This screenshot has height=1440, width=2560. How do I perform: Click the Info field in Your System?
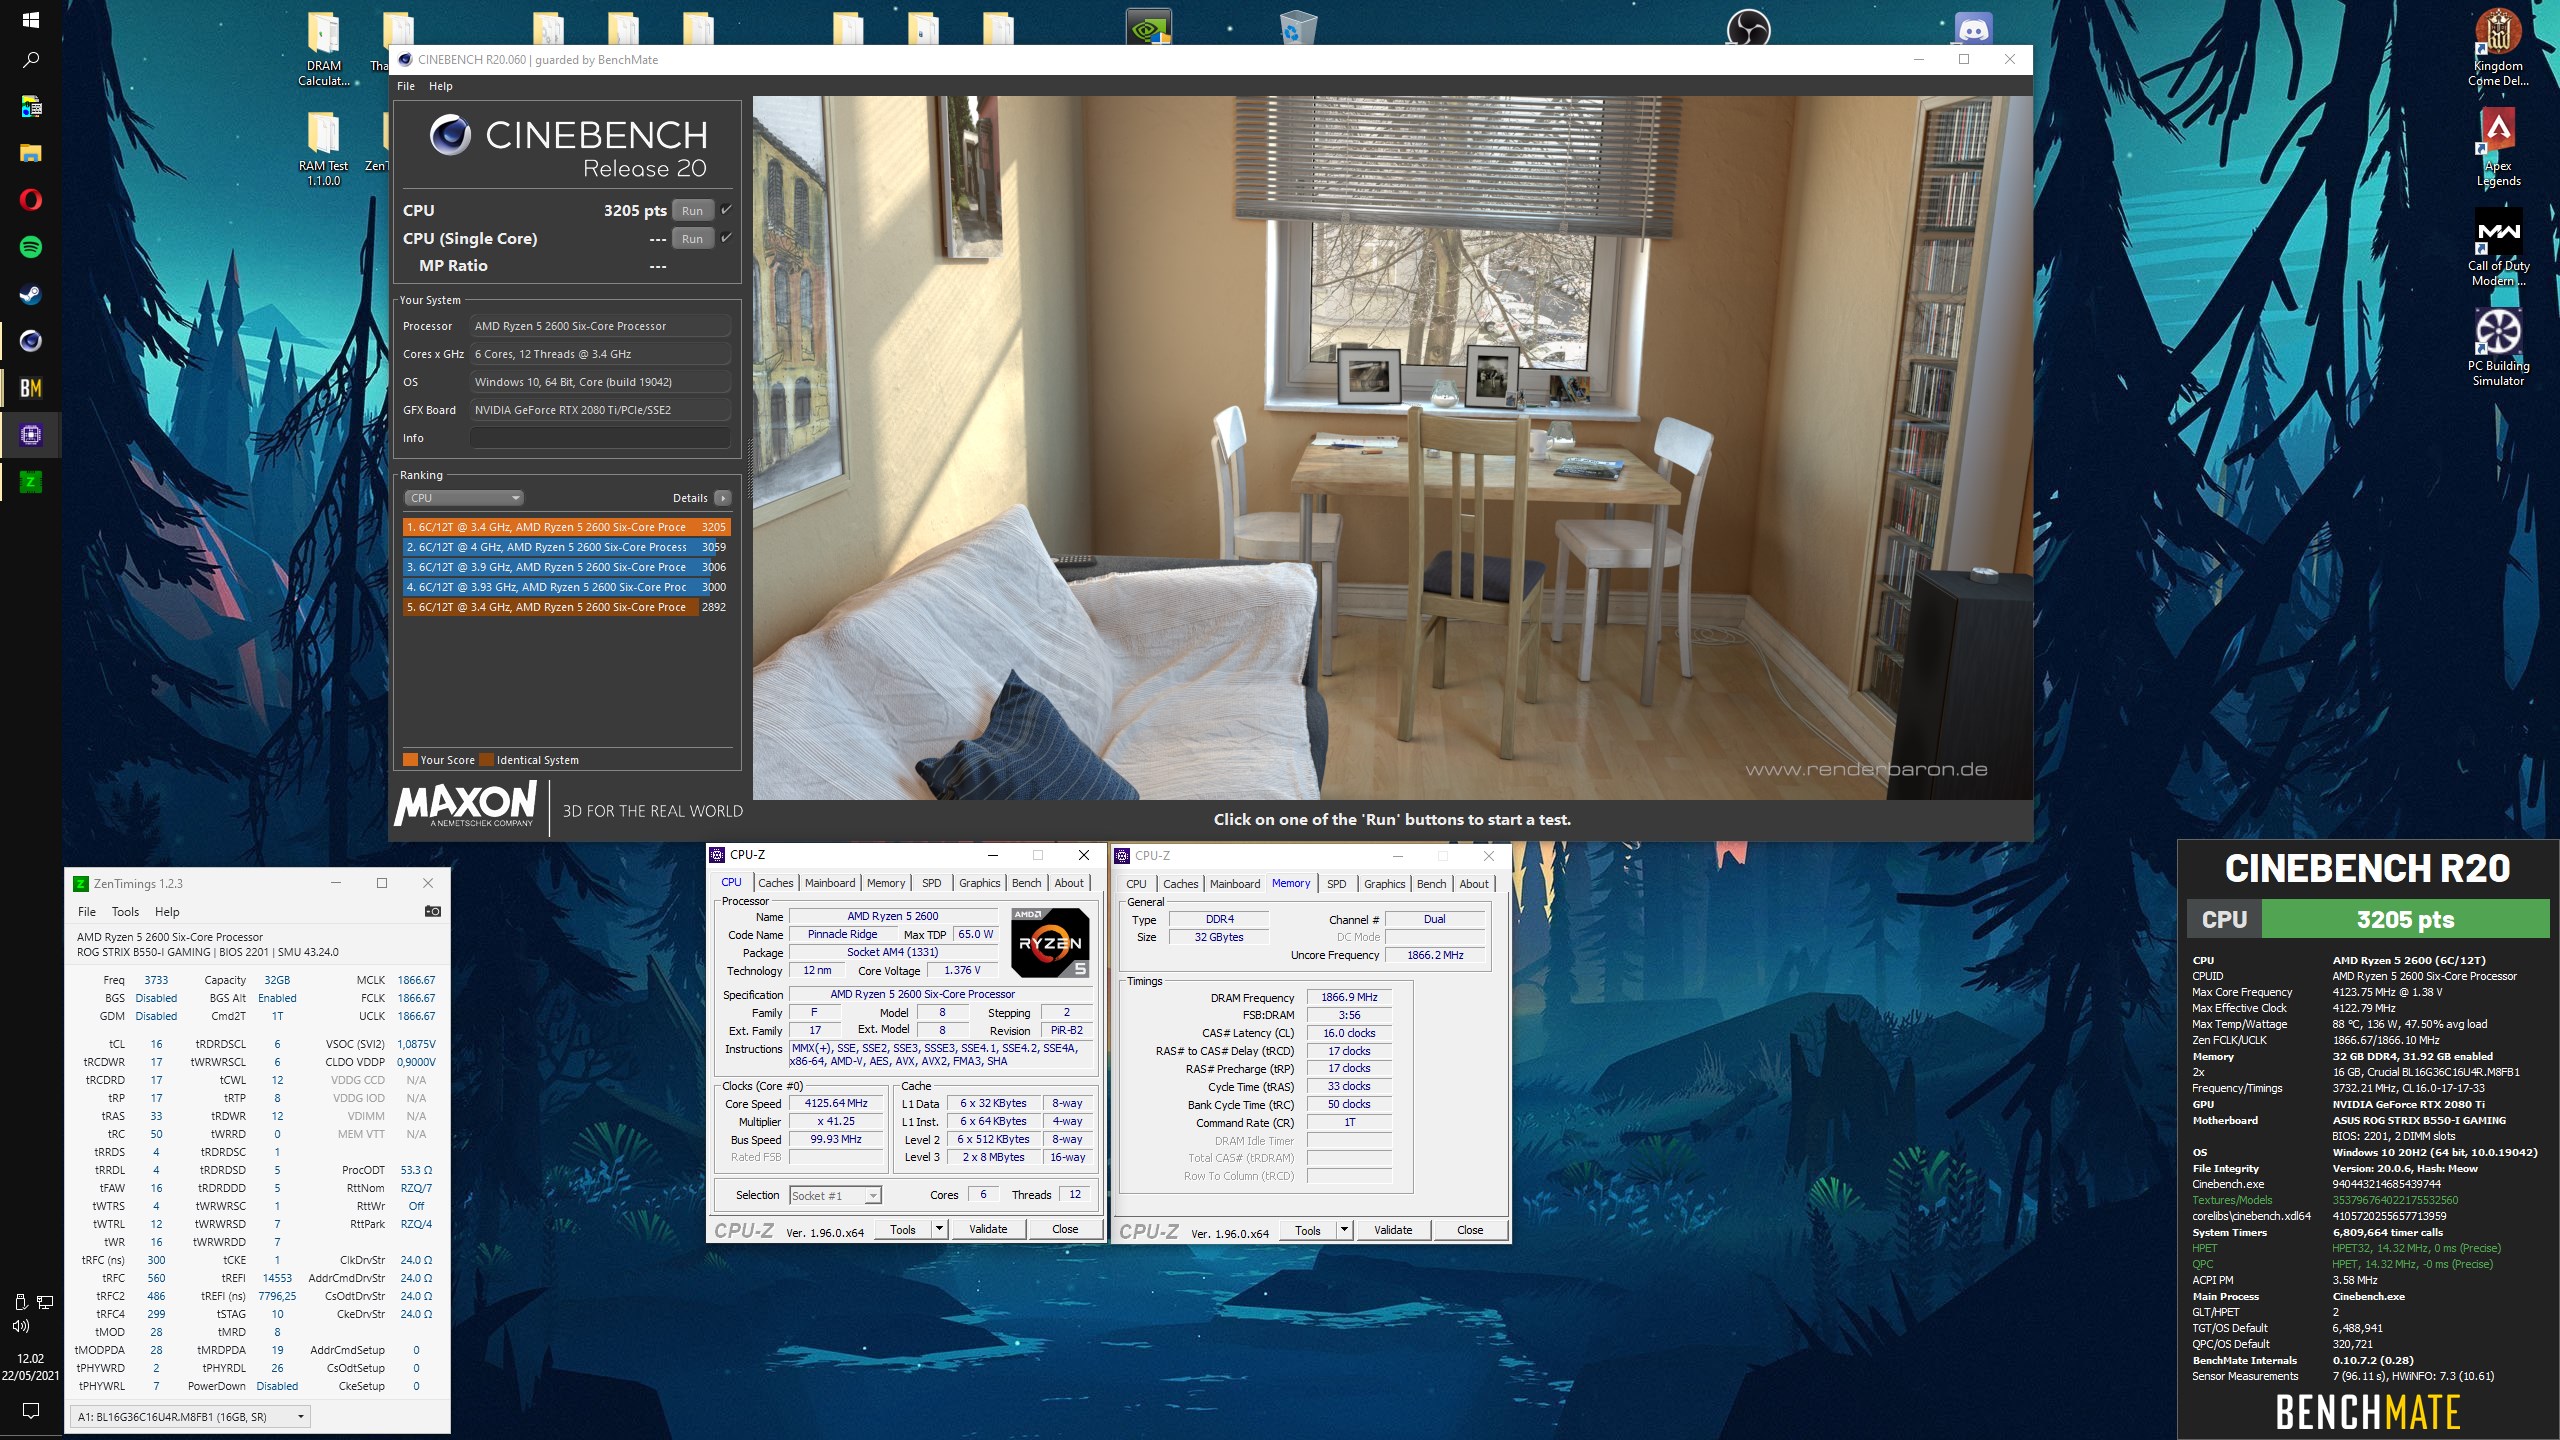[x=600, y=438]
